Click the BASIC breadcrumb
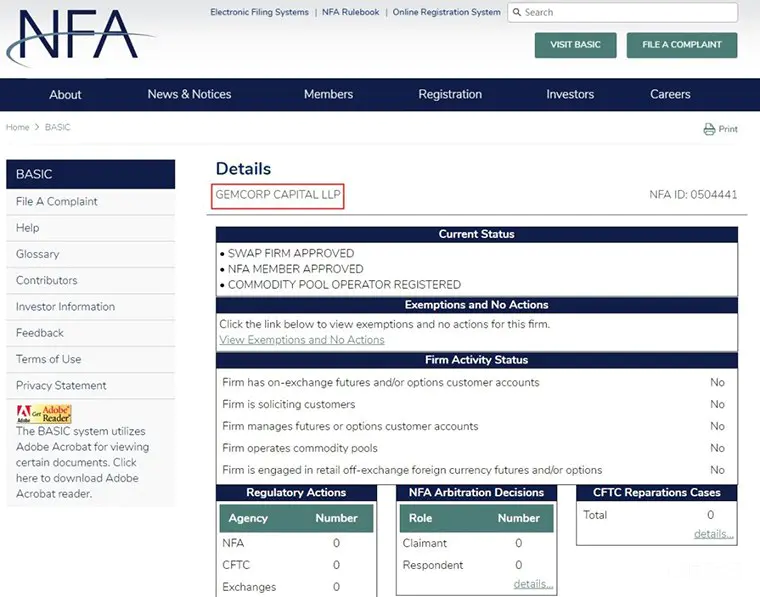 coord(58,127)
